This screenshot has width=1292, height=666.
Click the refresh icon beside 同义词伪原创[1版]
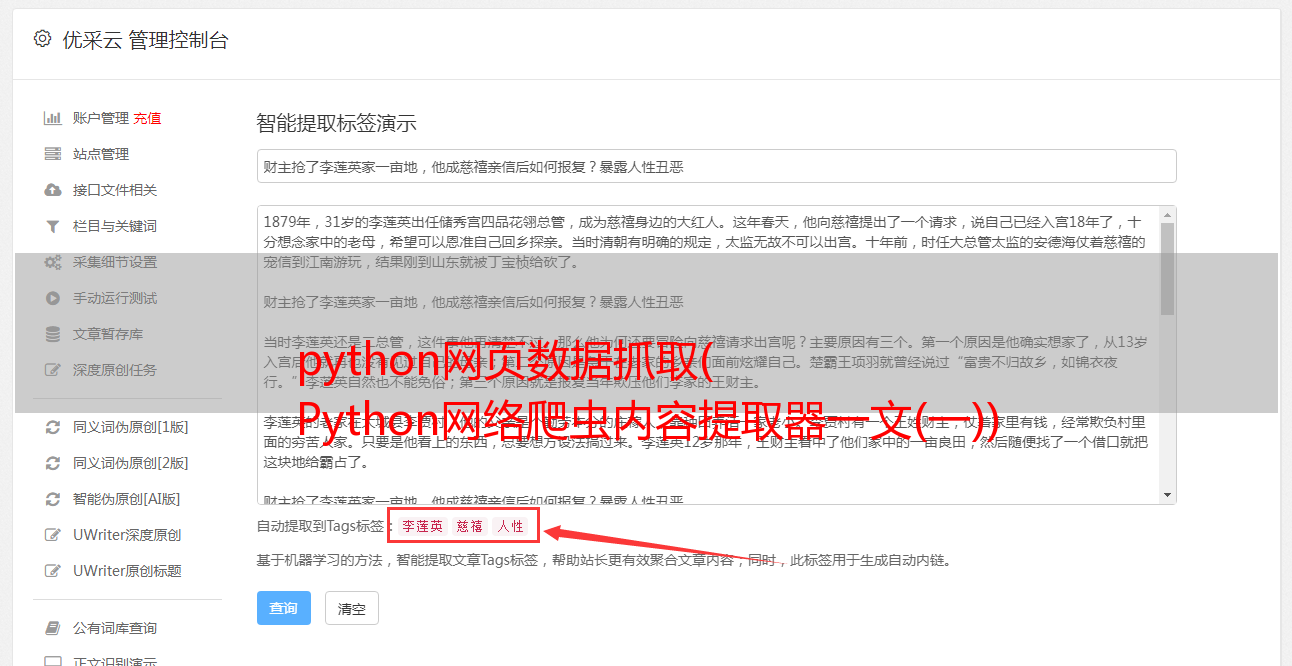coord(53,427)
